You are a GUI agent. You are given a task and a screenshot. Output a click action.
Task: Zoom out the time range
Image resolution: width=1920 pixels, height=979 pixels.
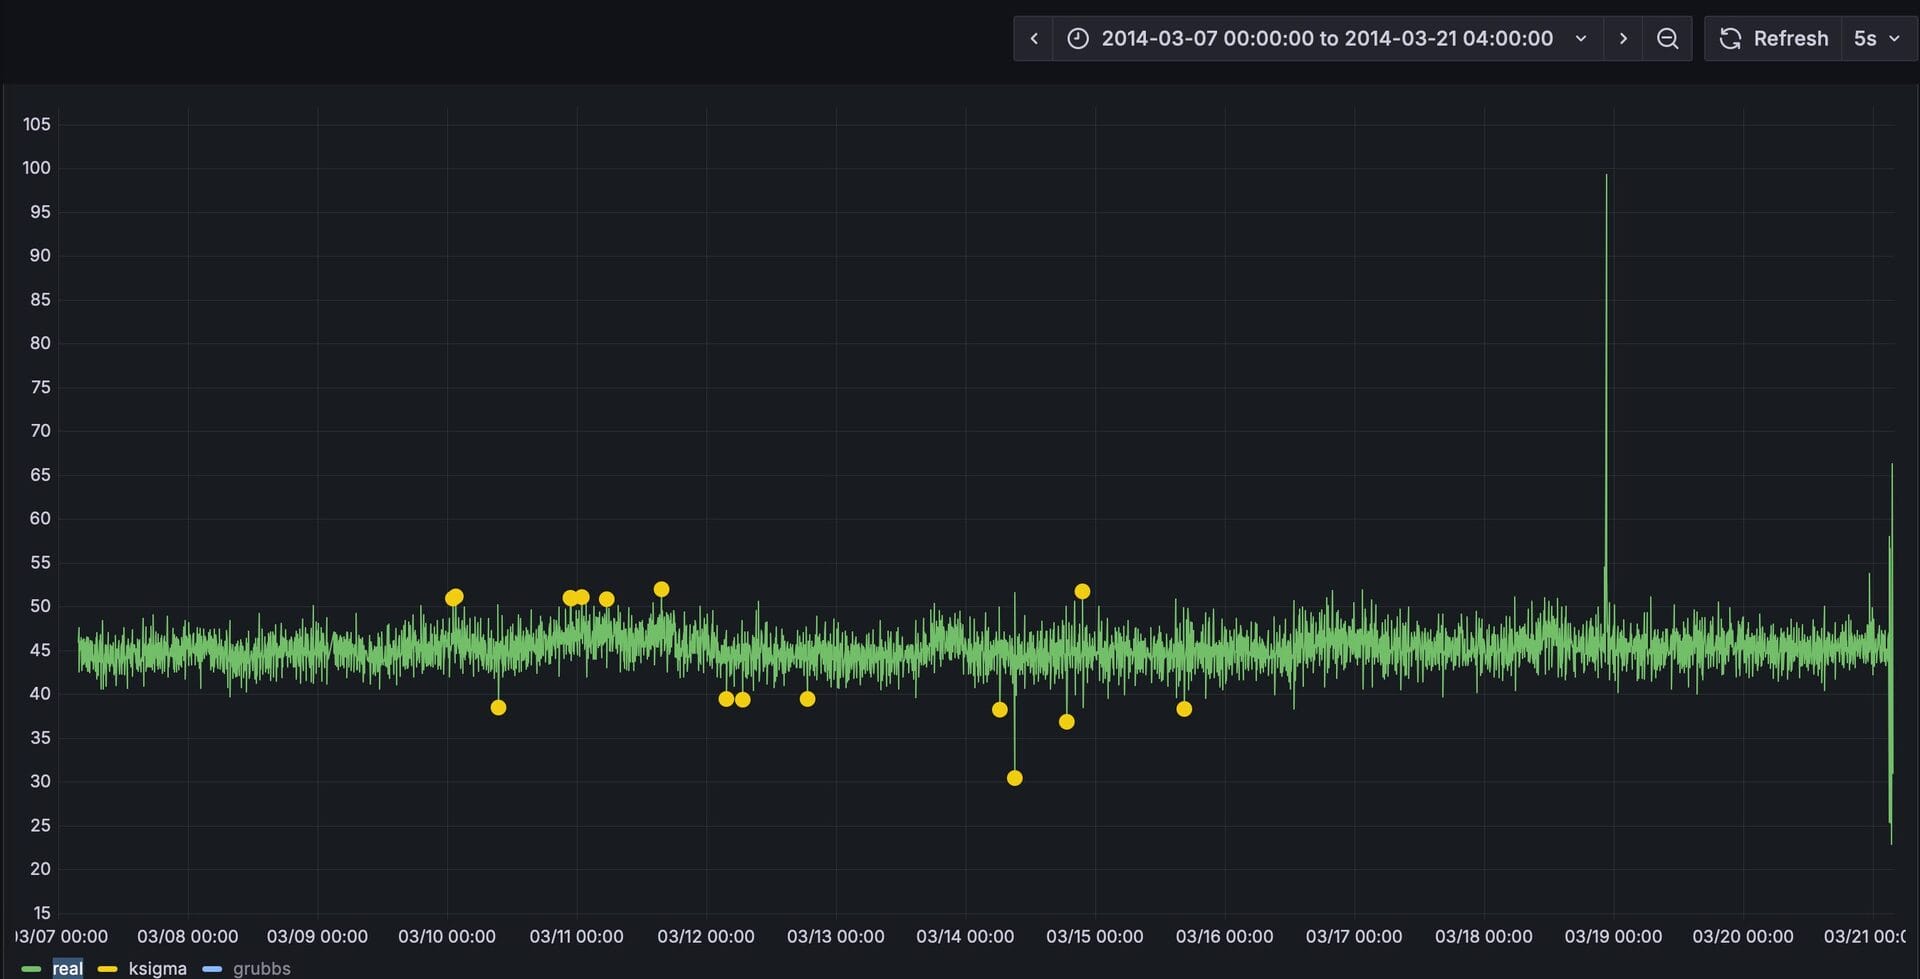coord(1667,39)
